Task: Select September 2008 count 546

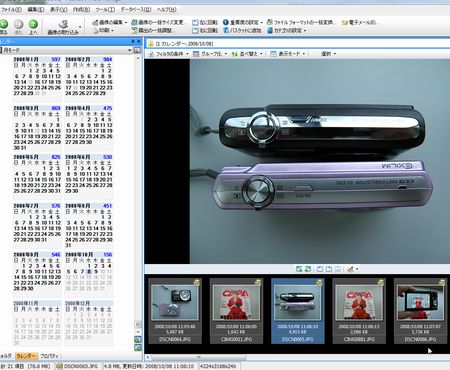Action: 56,255
